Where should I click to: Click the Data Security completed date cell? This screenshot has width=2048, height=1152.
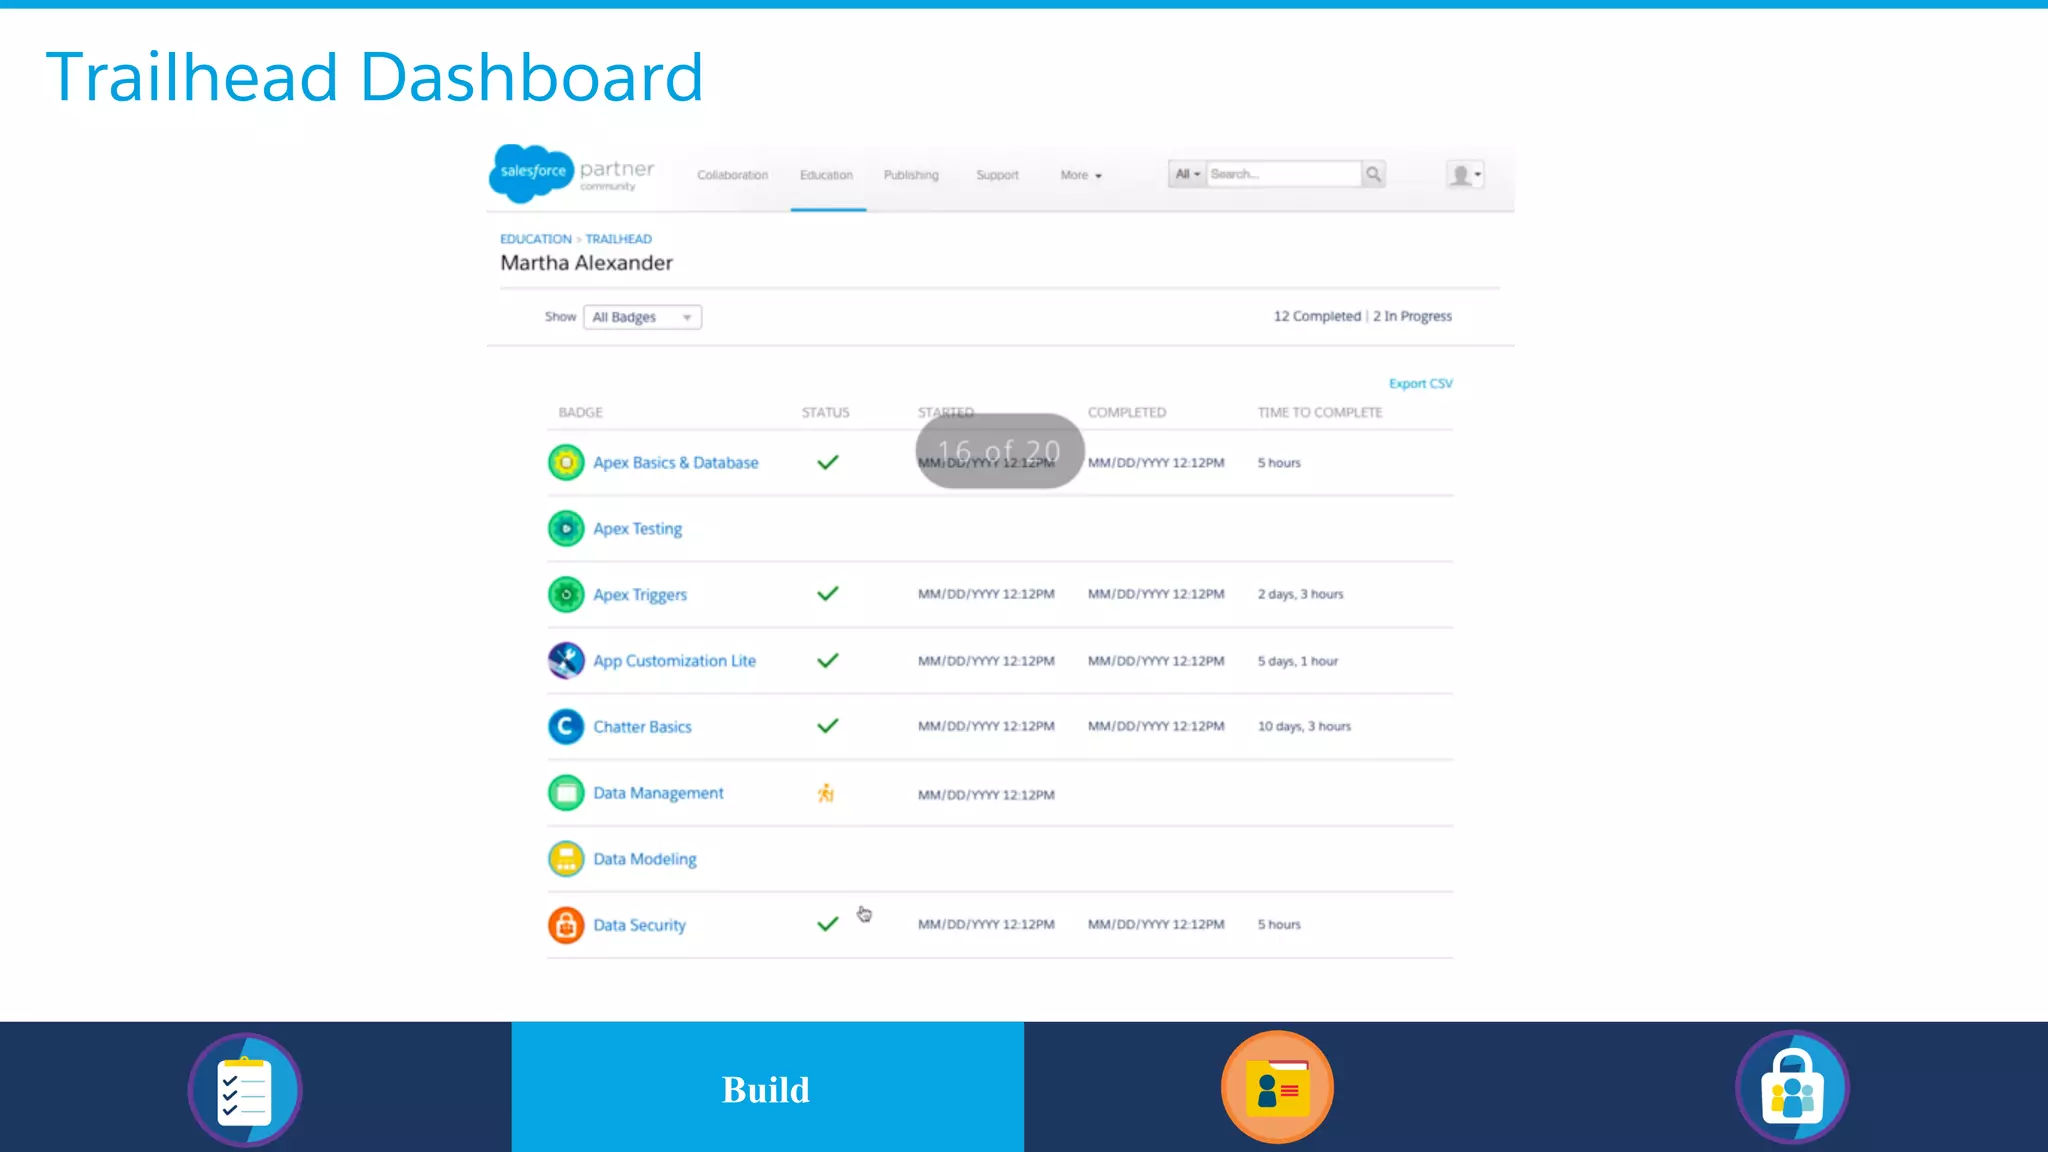point(1156,924)
